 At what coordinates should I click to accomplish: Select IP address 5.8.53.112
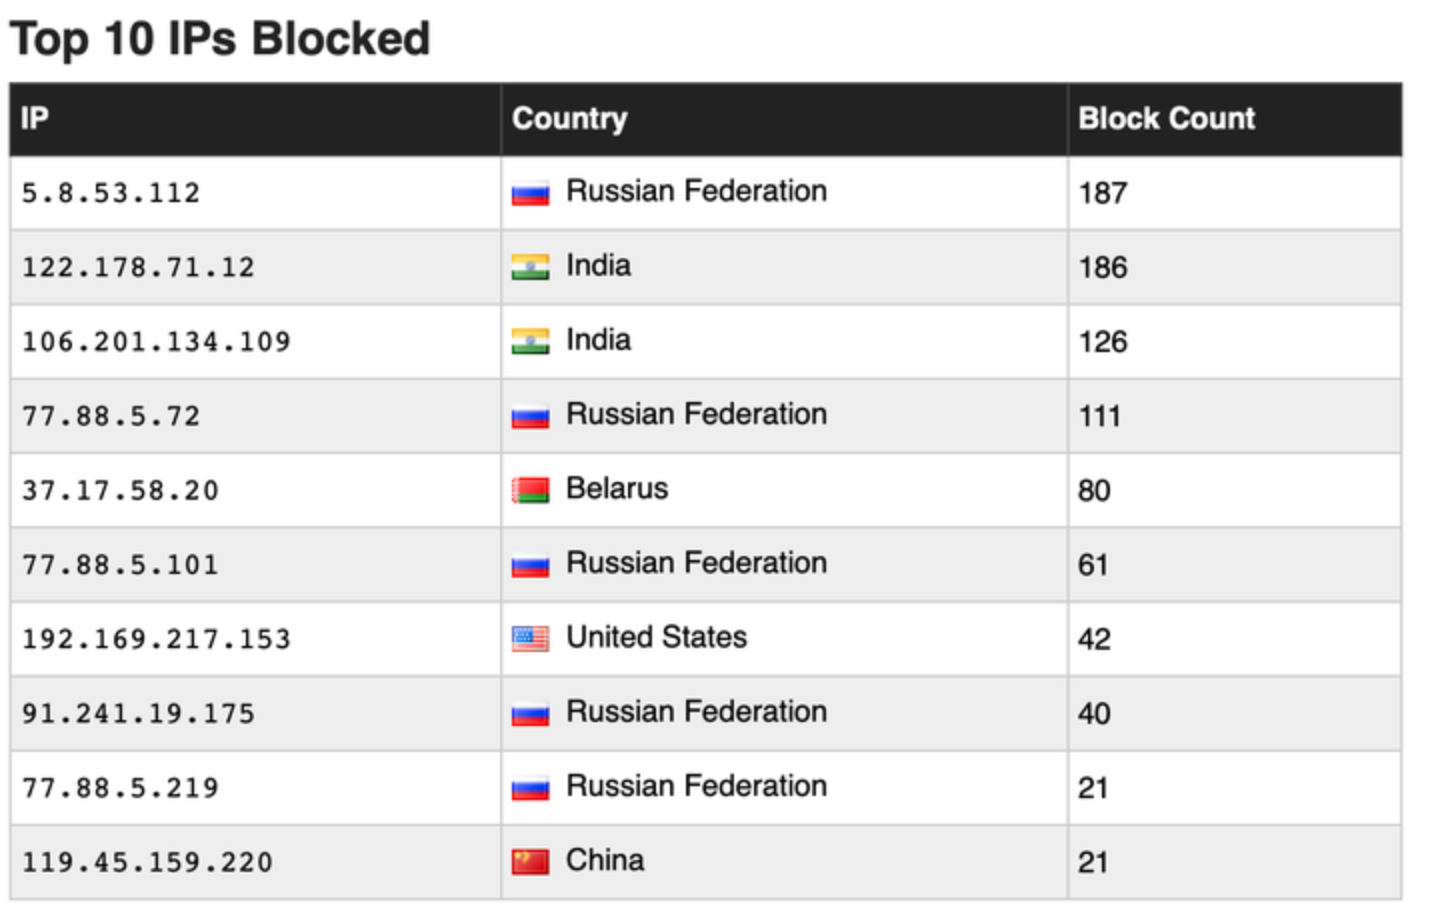click(x=111, y=193)
